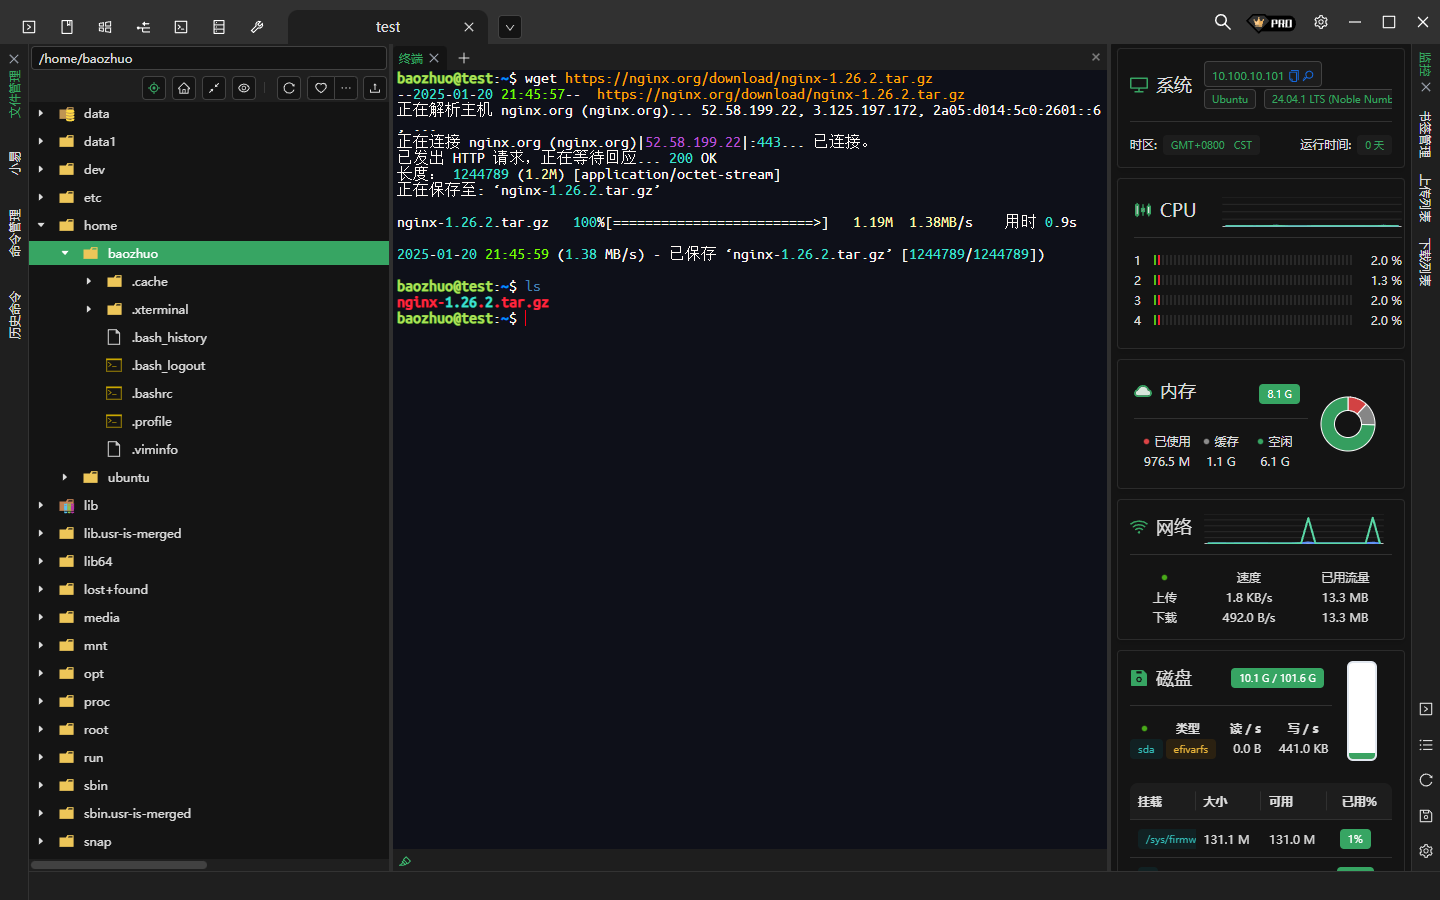Image resolution: width=1440 pixels, height=900 pixels.
Task: Click the upload icon in the file toolbar
Action: pyautogui.click(x=375, y=88)
